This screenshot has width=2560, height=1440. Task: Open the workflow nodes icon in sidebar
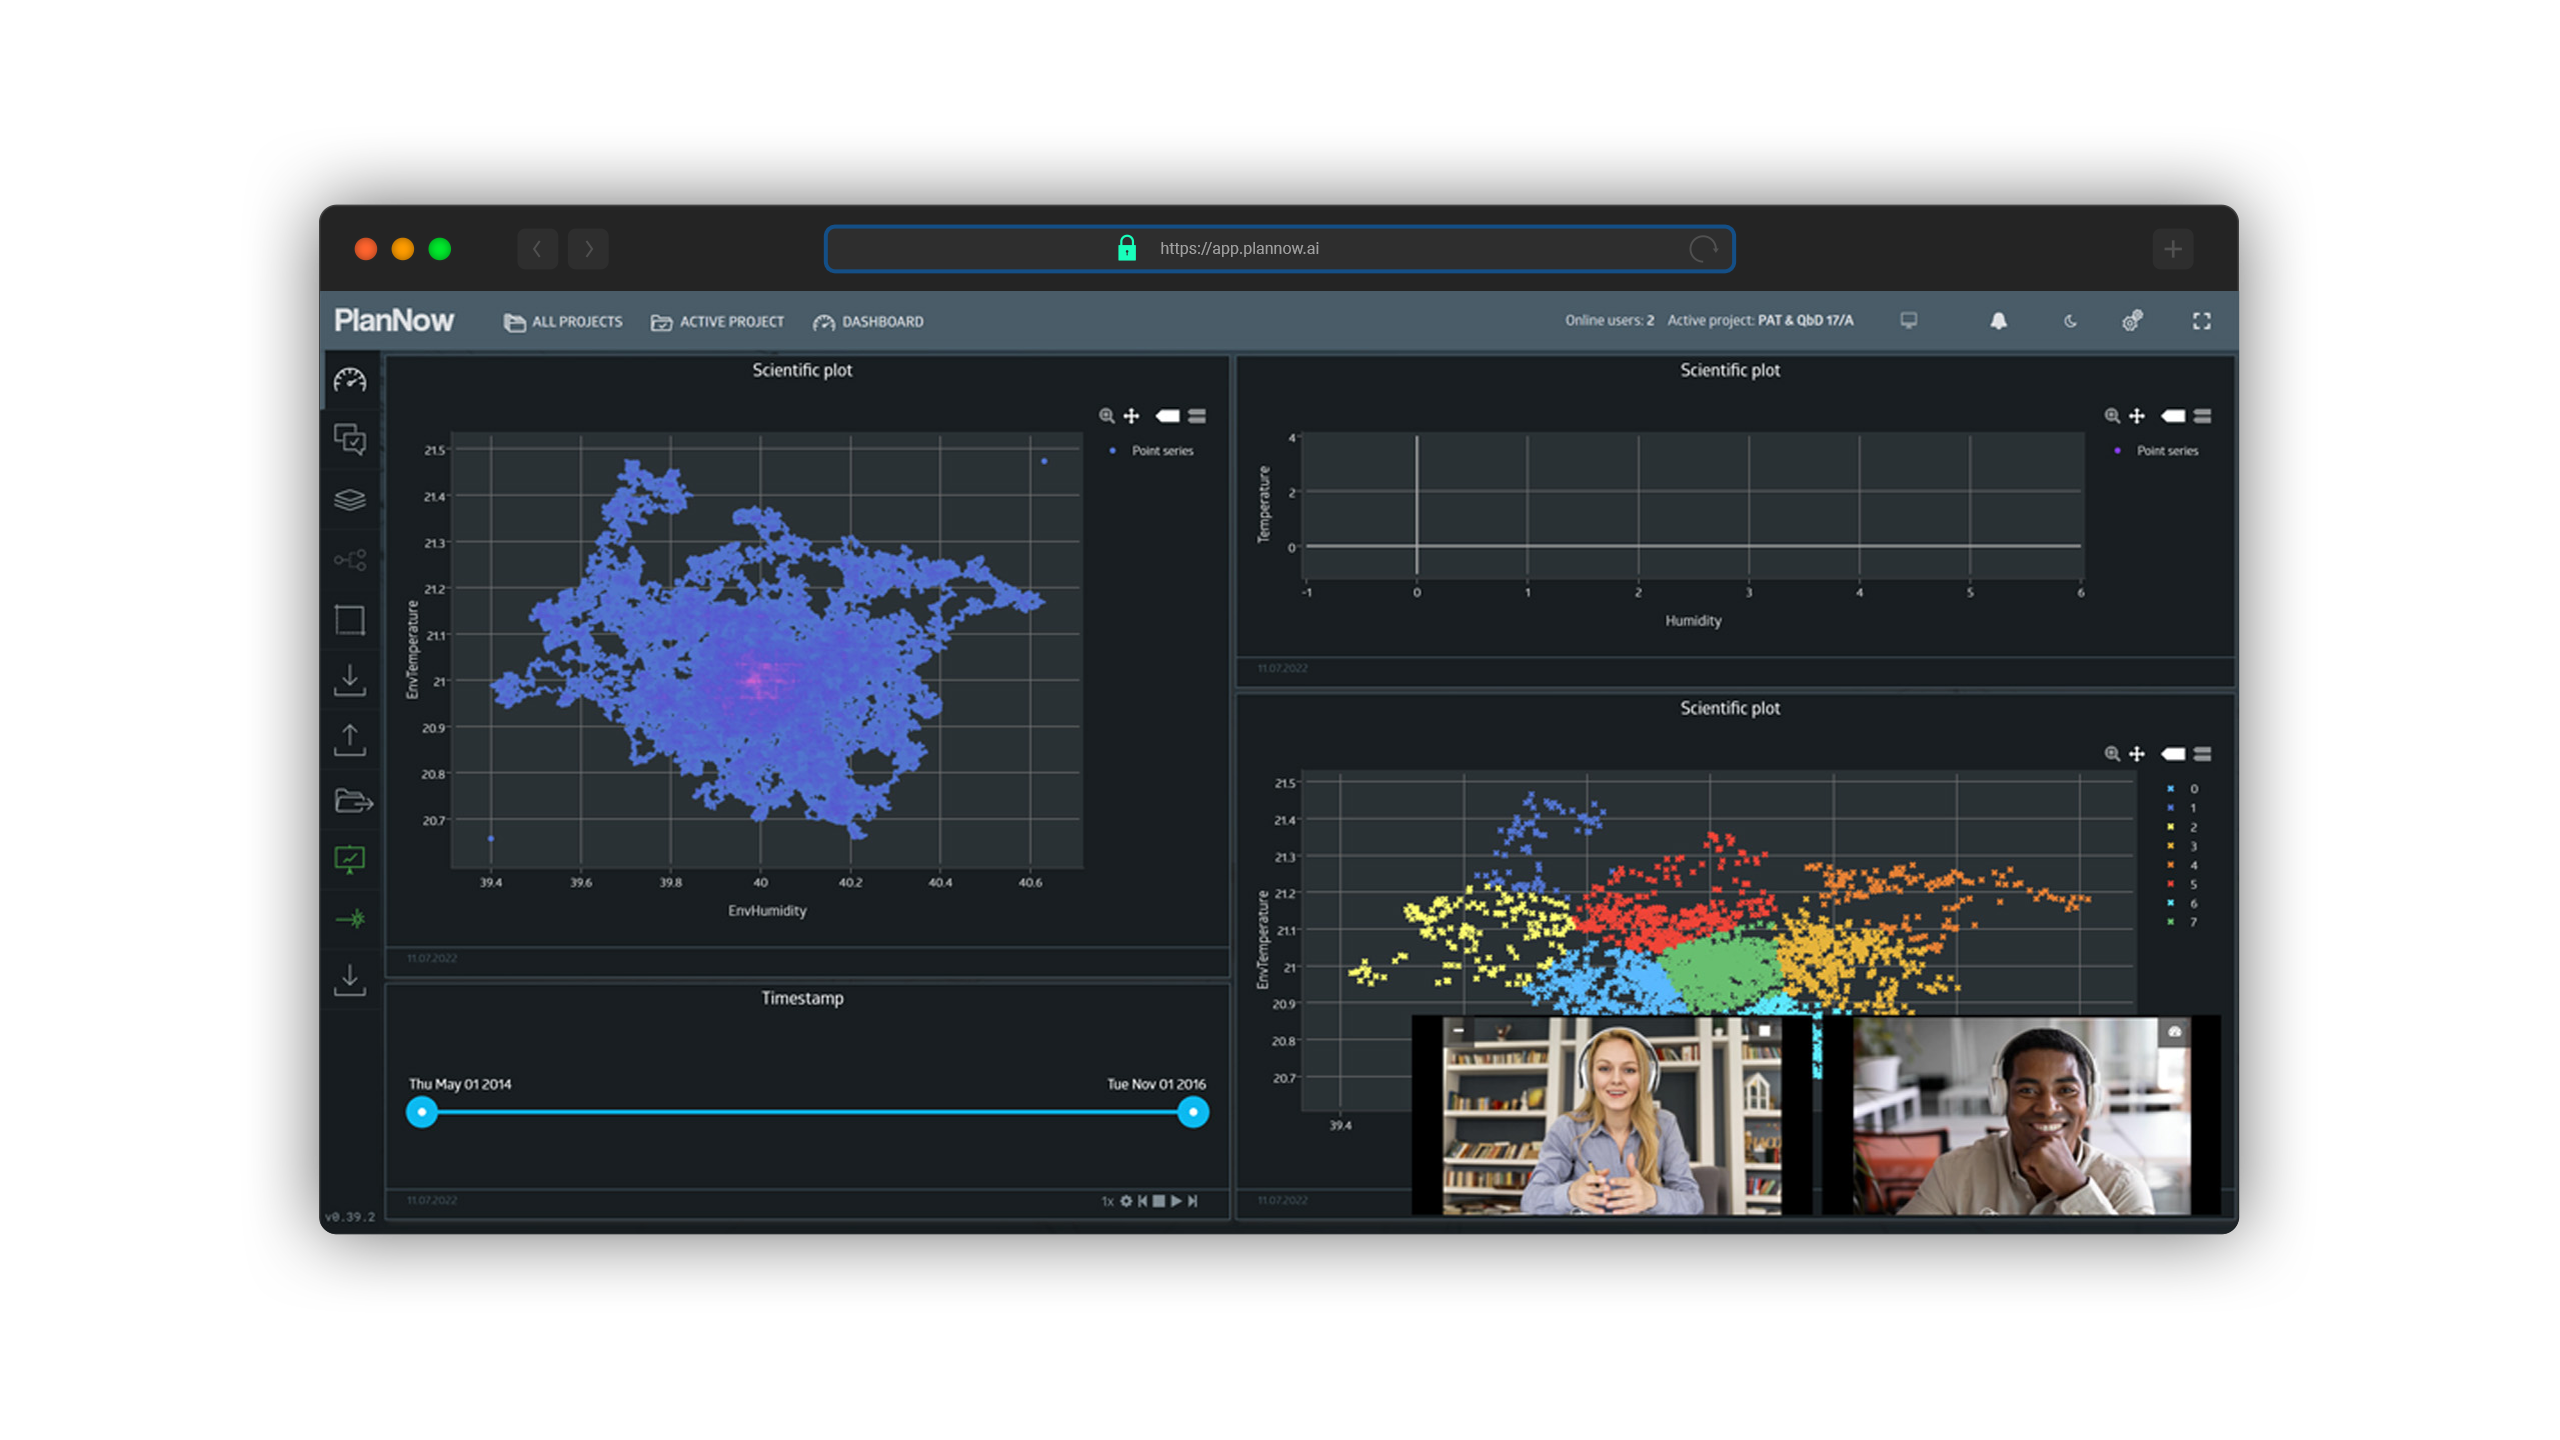point(350,560)
